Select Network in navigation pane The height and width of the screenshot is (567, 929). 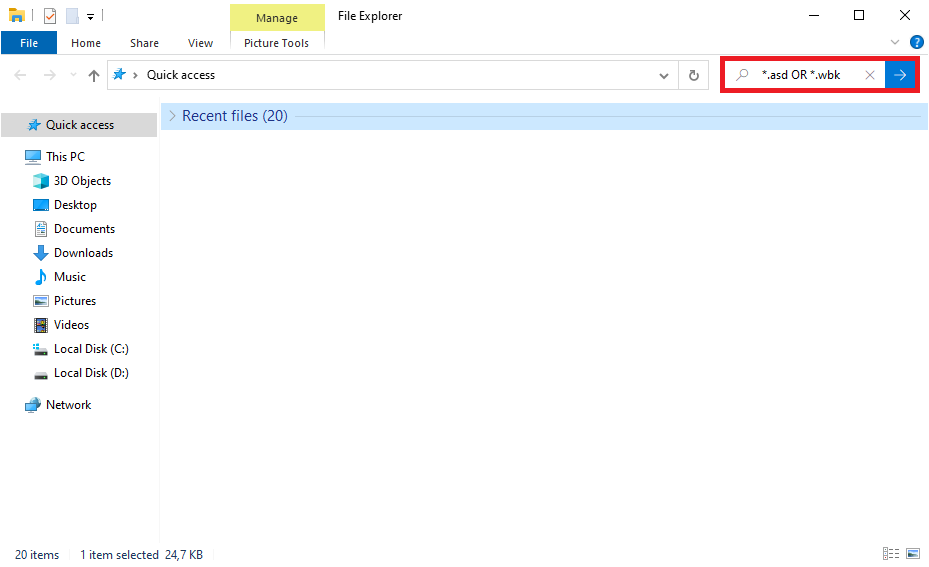click(x=68, y=405)
